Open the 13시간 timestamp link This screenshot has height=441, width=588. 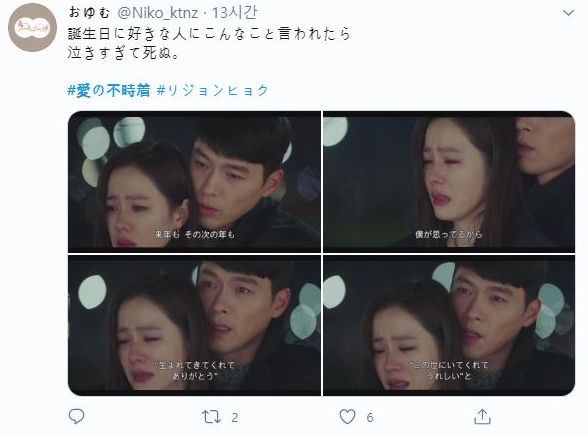tap(235, 13)
